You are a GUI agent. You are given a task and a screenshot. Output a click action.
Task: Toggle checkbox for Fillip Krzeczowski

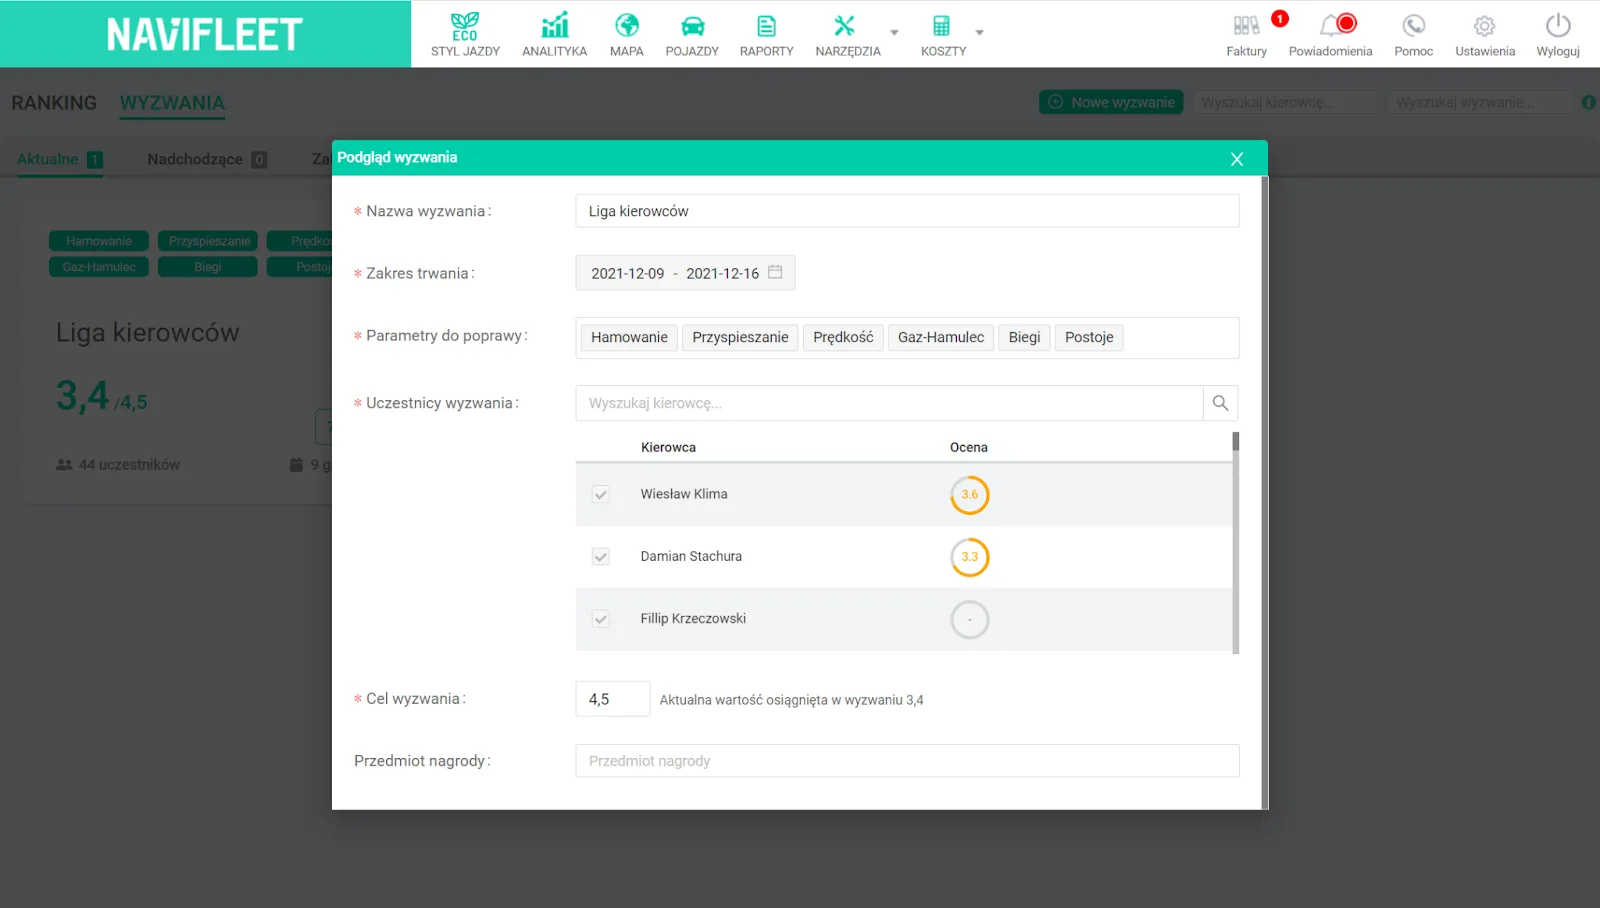coord(601,619)
